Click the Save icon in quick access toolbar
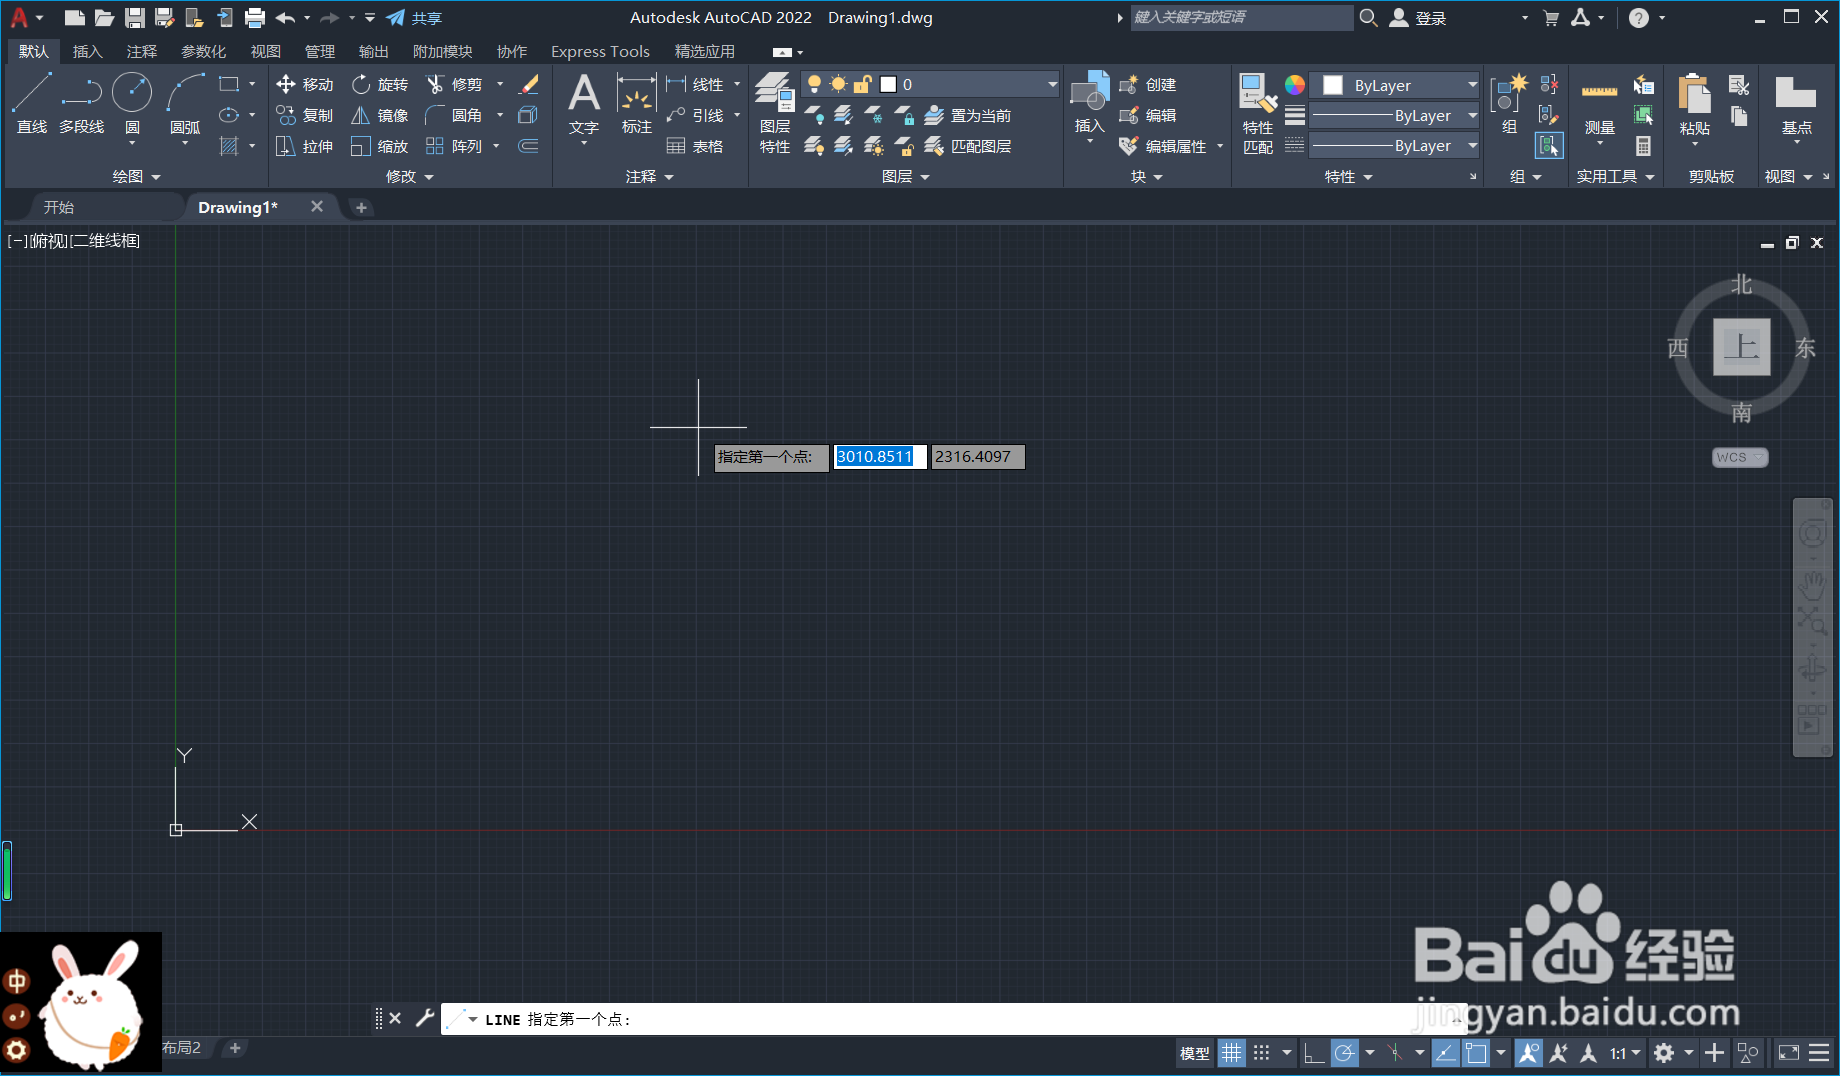Viewport: 1840px width, 1076px height. [x=135, y=18]
